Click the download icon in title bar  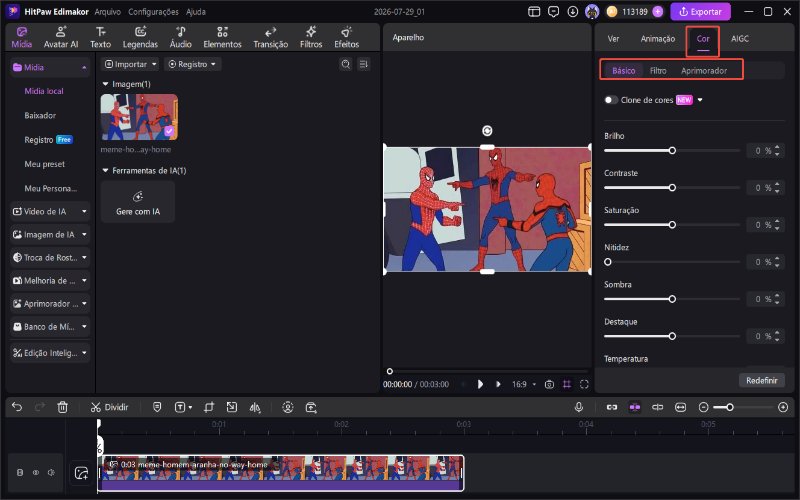(572, 12)
